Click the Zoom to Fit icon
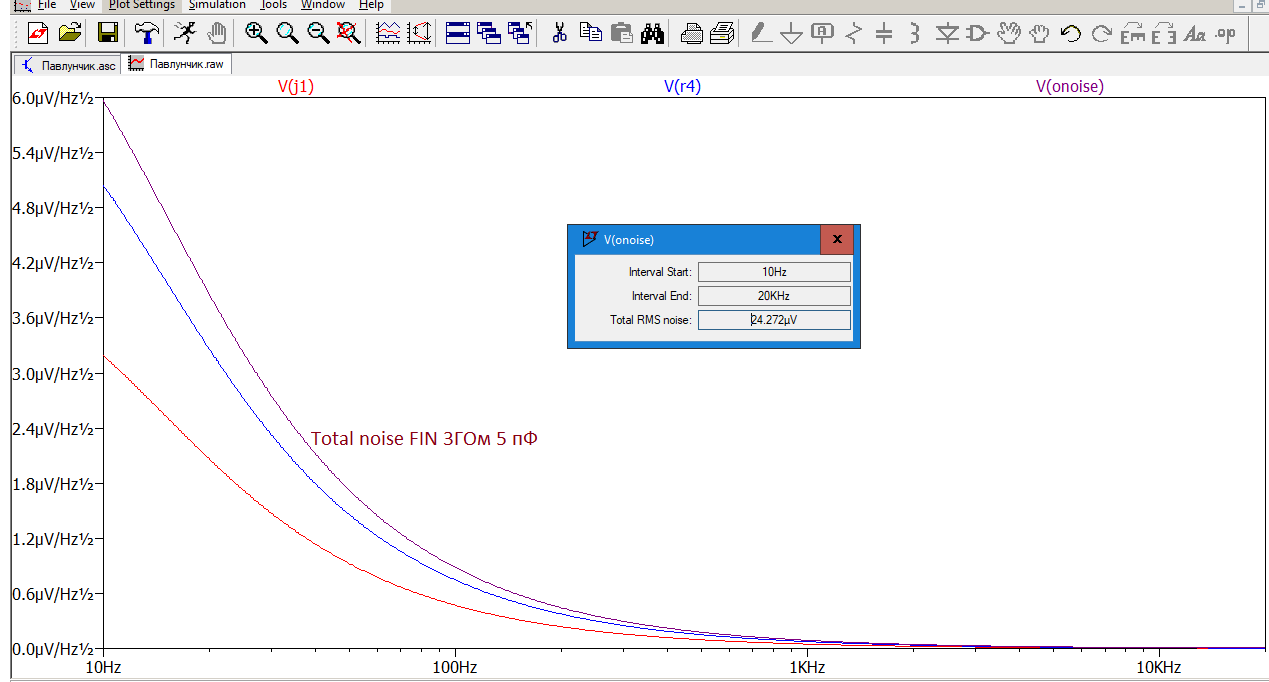The width and height of the screenshot is (1269, 682). pos(348,33)
